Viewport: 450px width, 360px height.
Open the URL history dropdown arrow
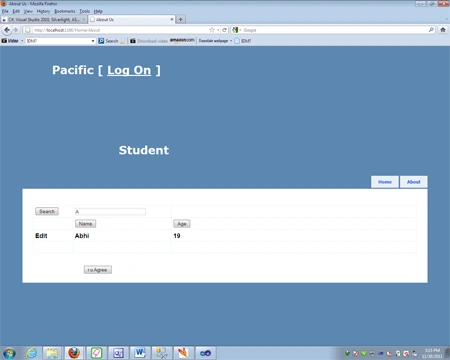[218, 30]
